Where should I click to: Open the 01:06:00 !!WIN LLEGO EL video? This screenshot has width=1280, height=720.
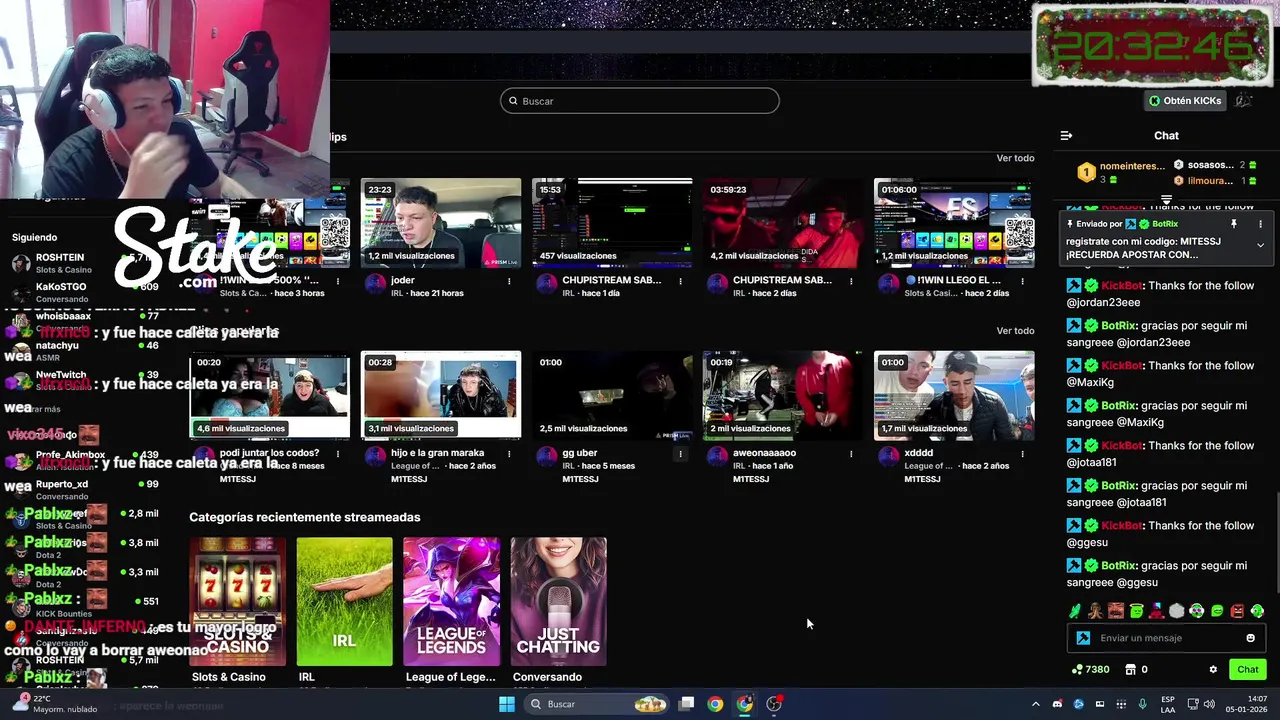pos(954,223)
